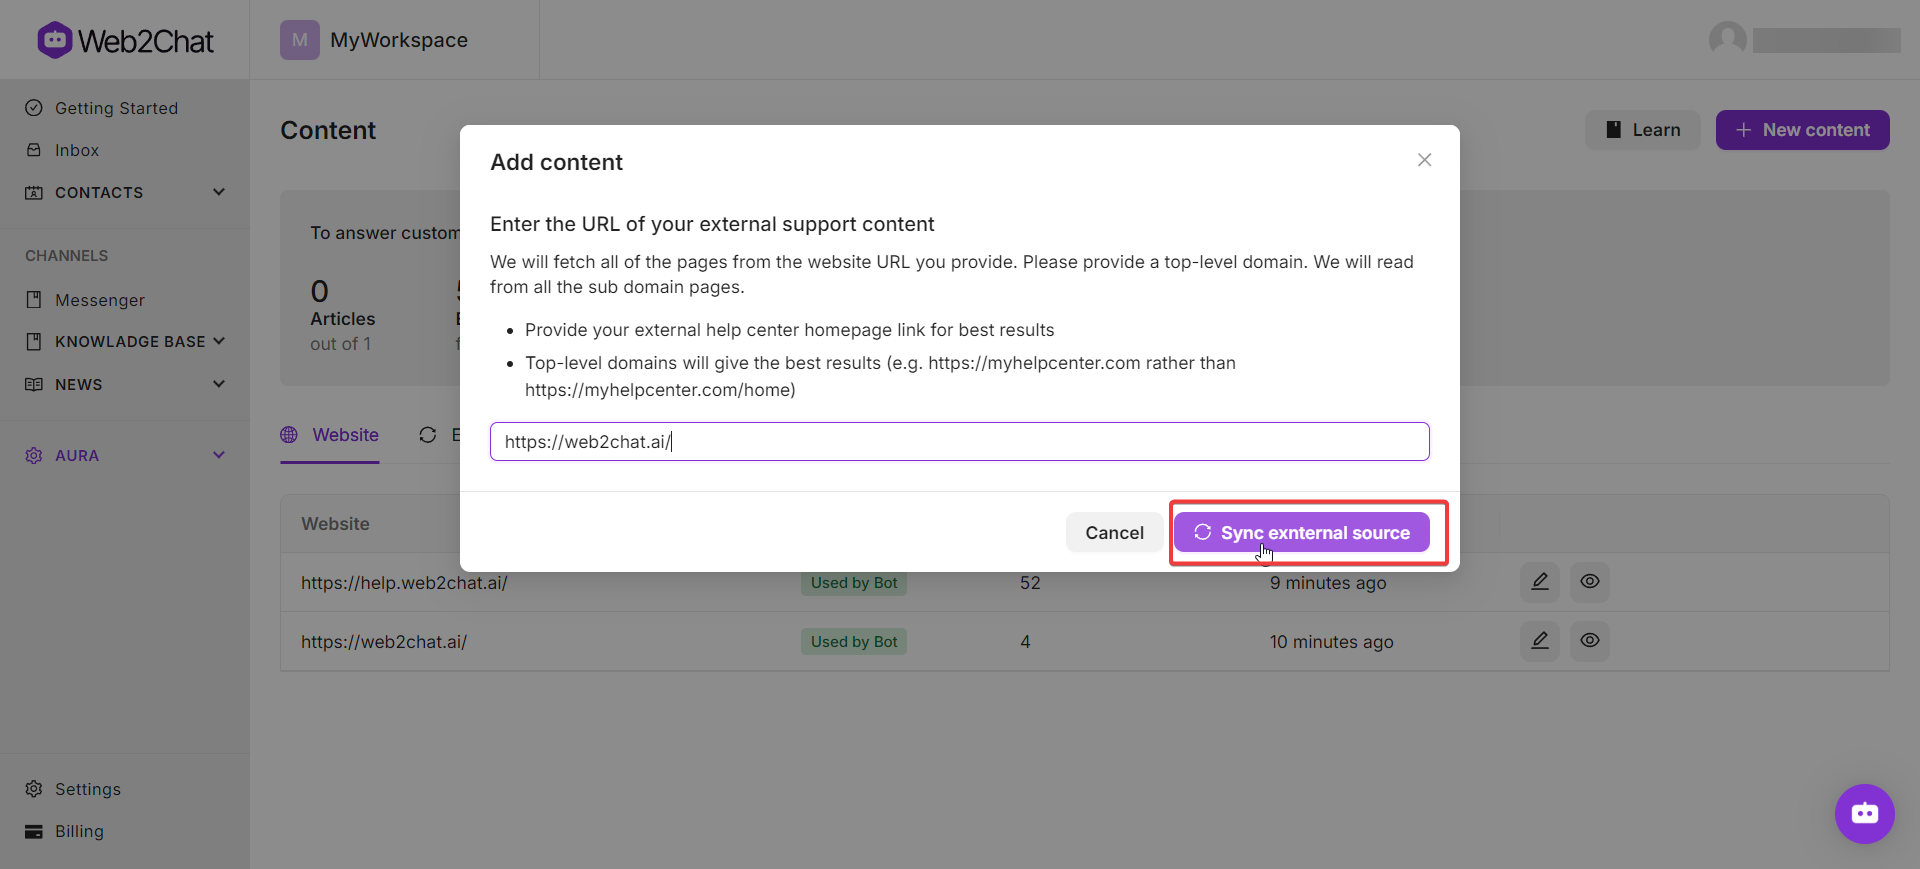
Task: Click the Knowledge Base book icon
Action: (x=34, y=342)
